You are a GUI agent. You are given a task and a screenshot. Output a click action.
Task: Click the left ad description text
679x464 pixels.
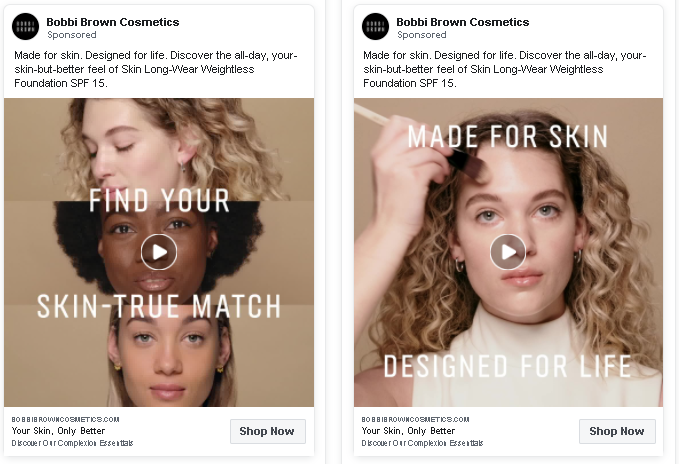tap(155, 69)
